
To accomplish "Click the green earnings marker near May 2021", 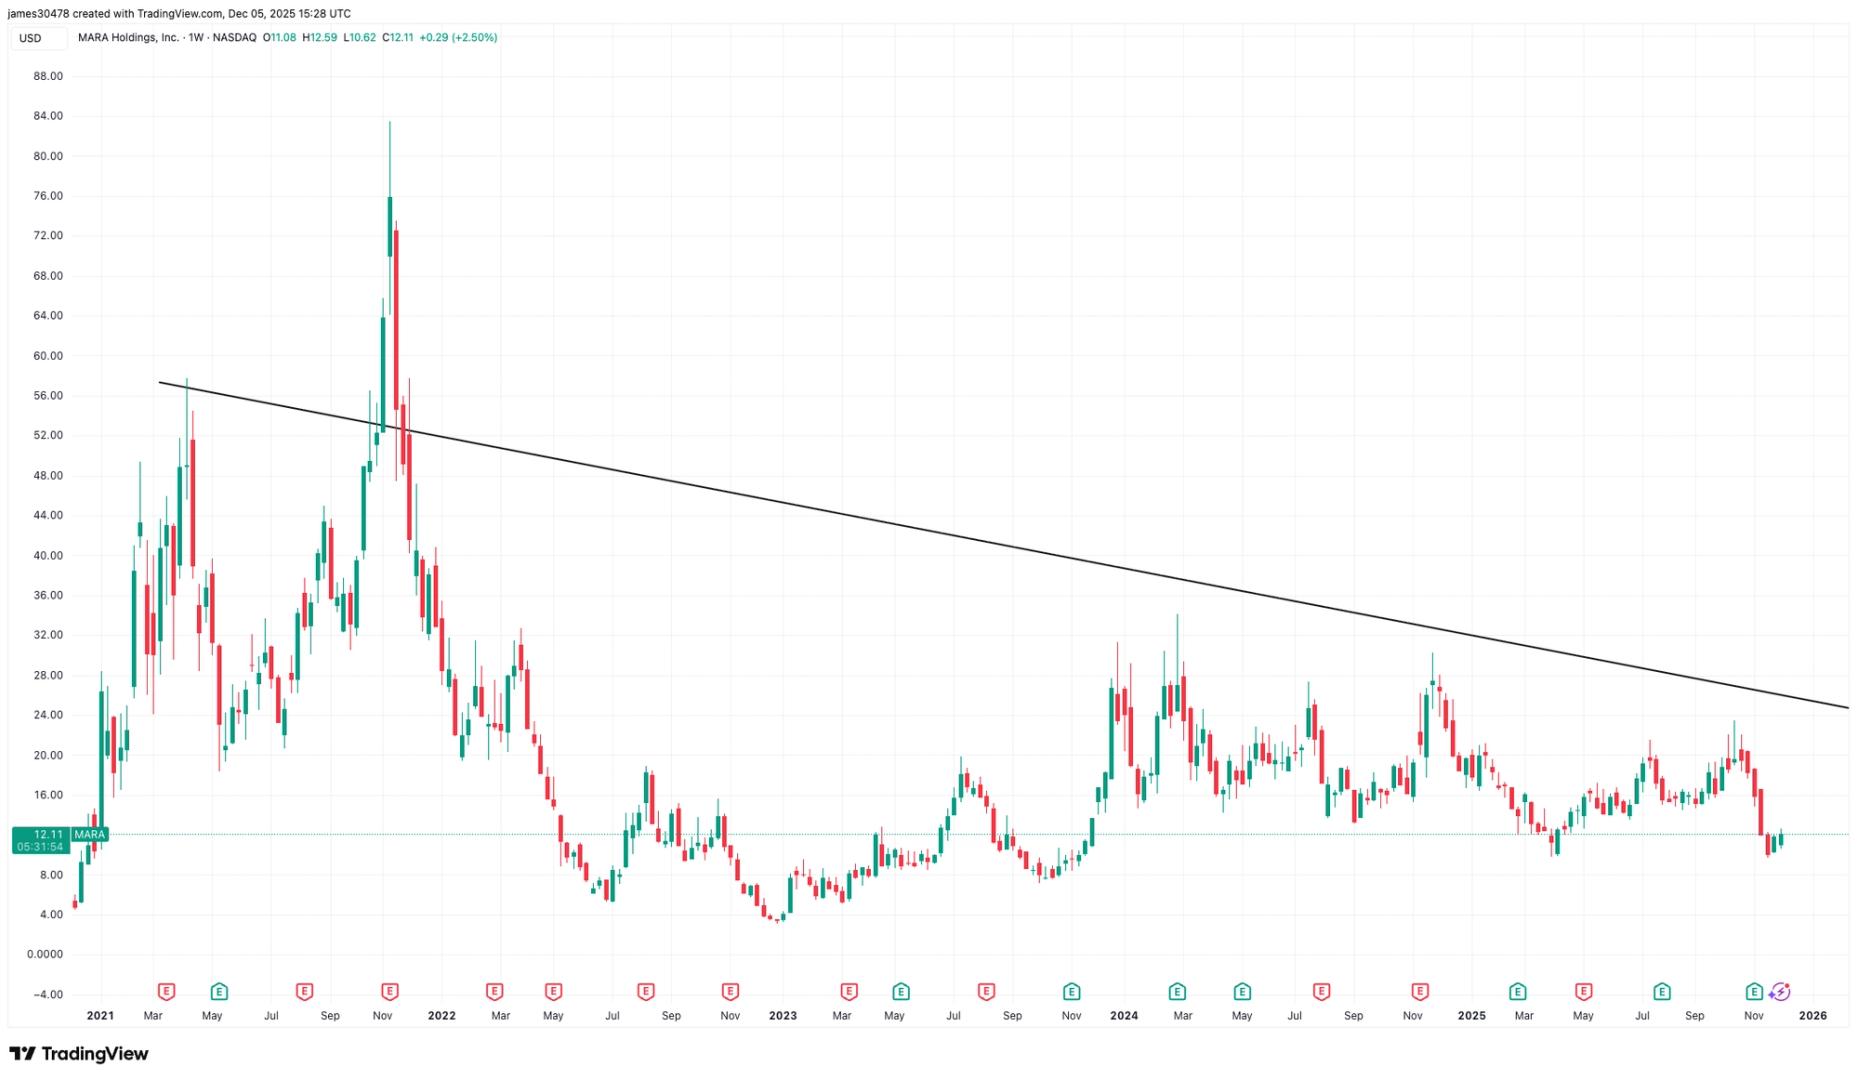I will coord(219,991).
